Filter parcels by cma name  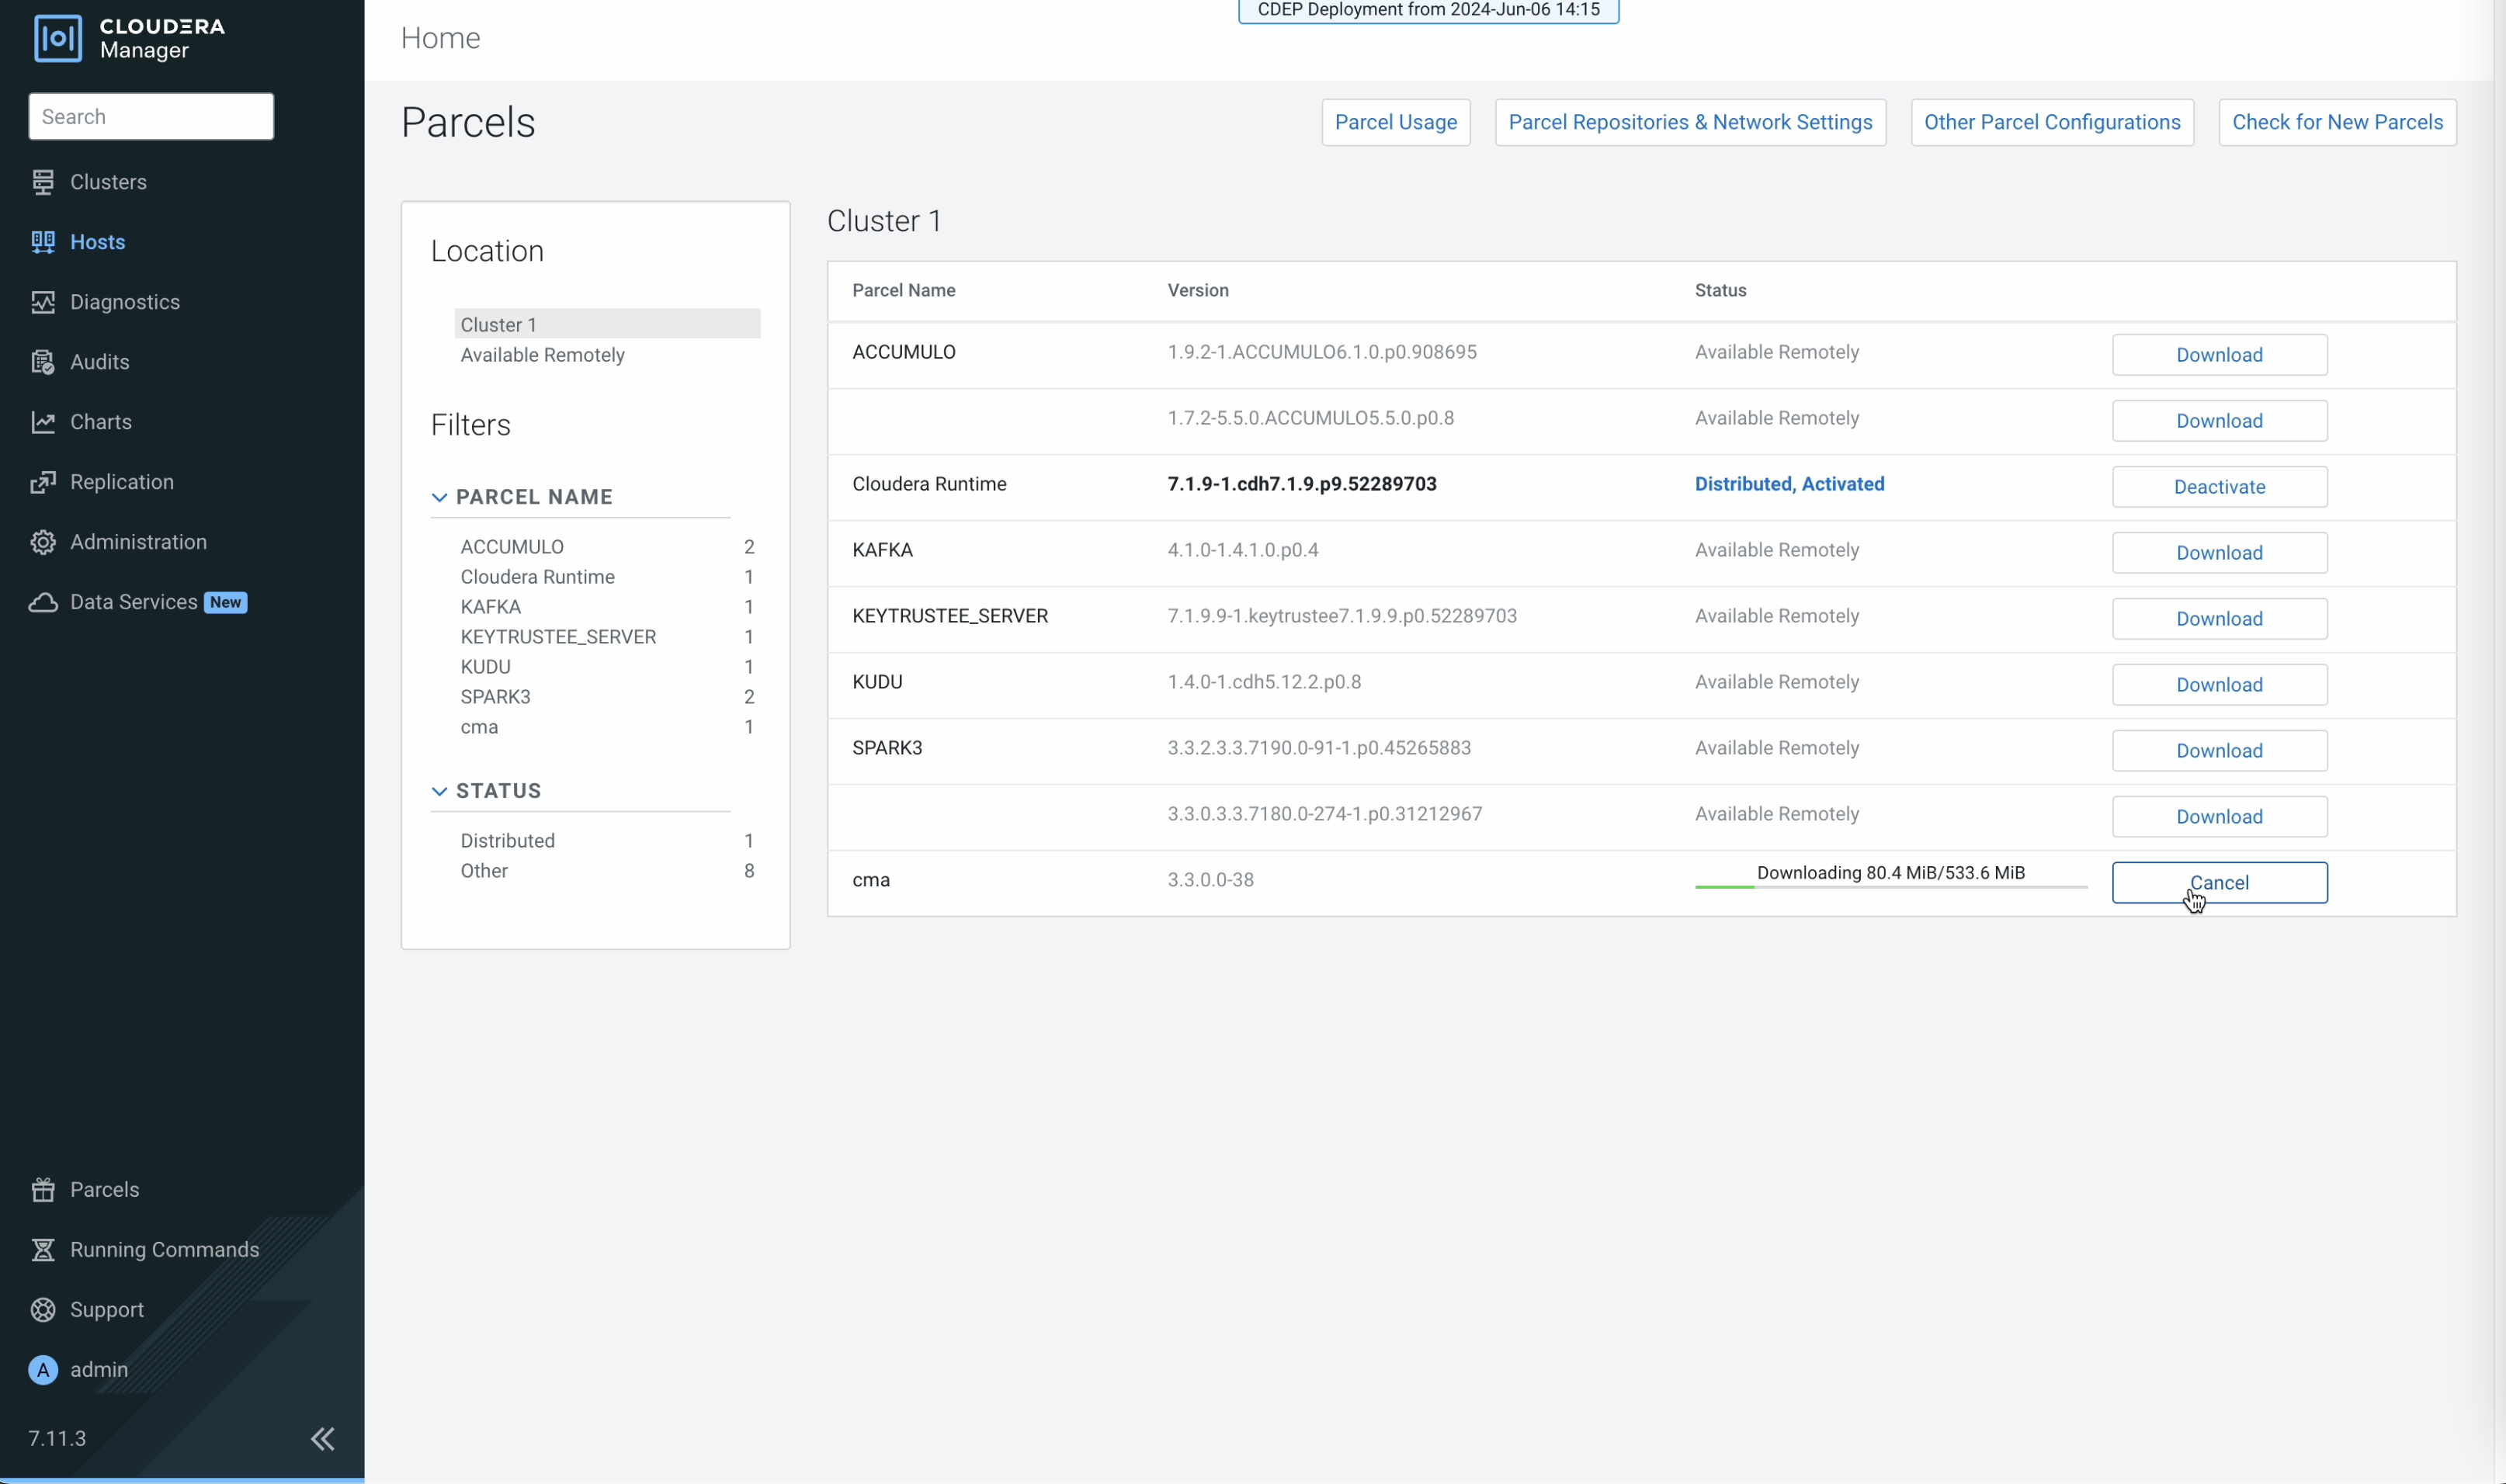point(479,727)
